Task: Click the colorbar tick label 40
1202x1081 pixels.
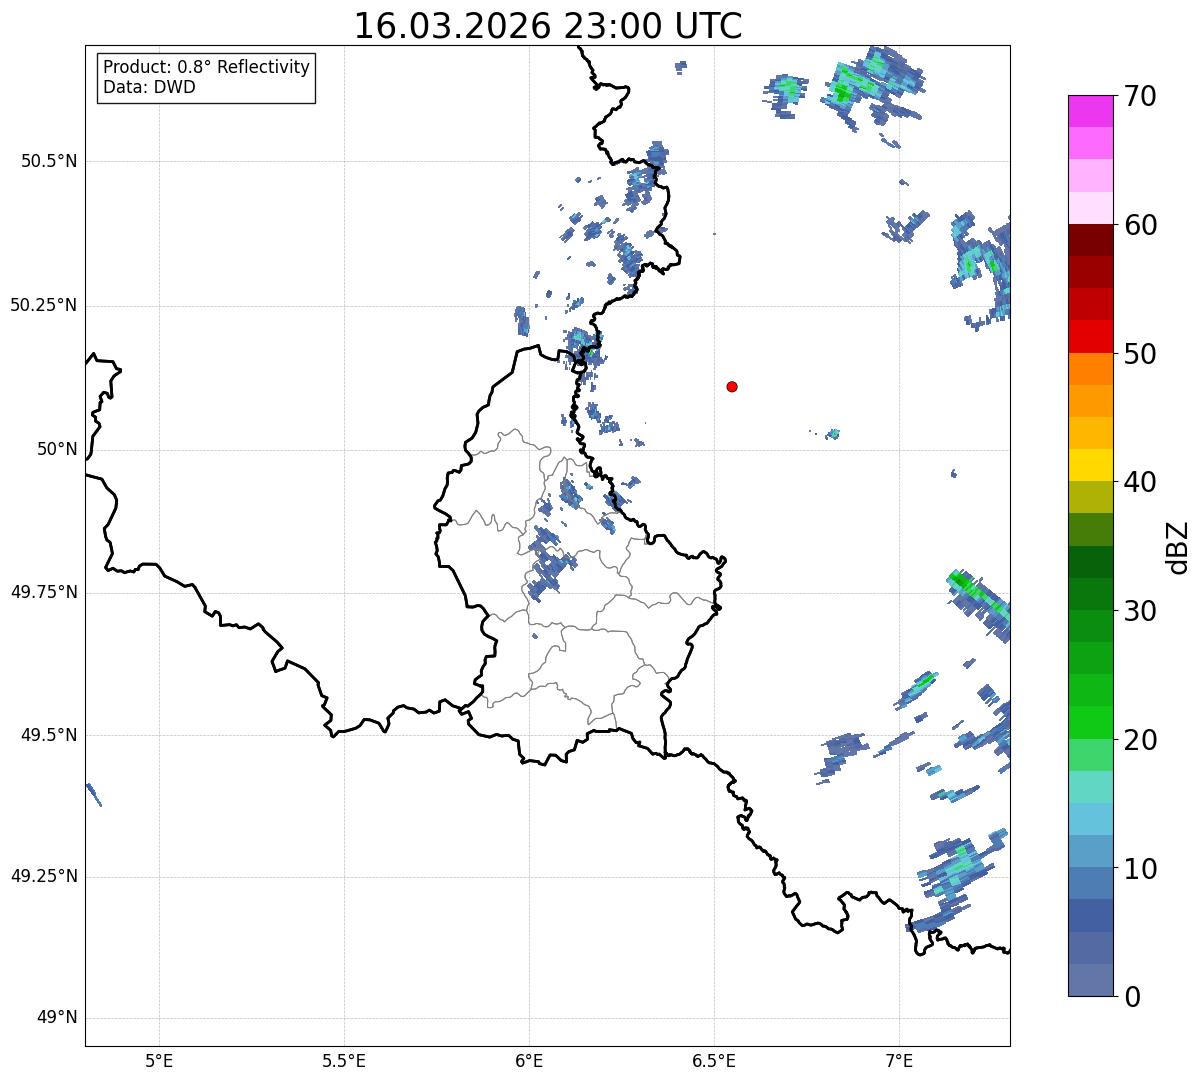Action: (x=1140, y=482)
